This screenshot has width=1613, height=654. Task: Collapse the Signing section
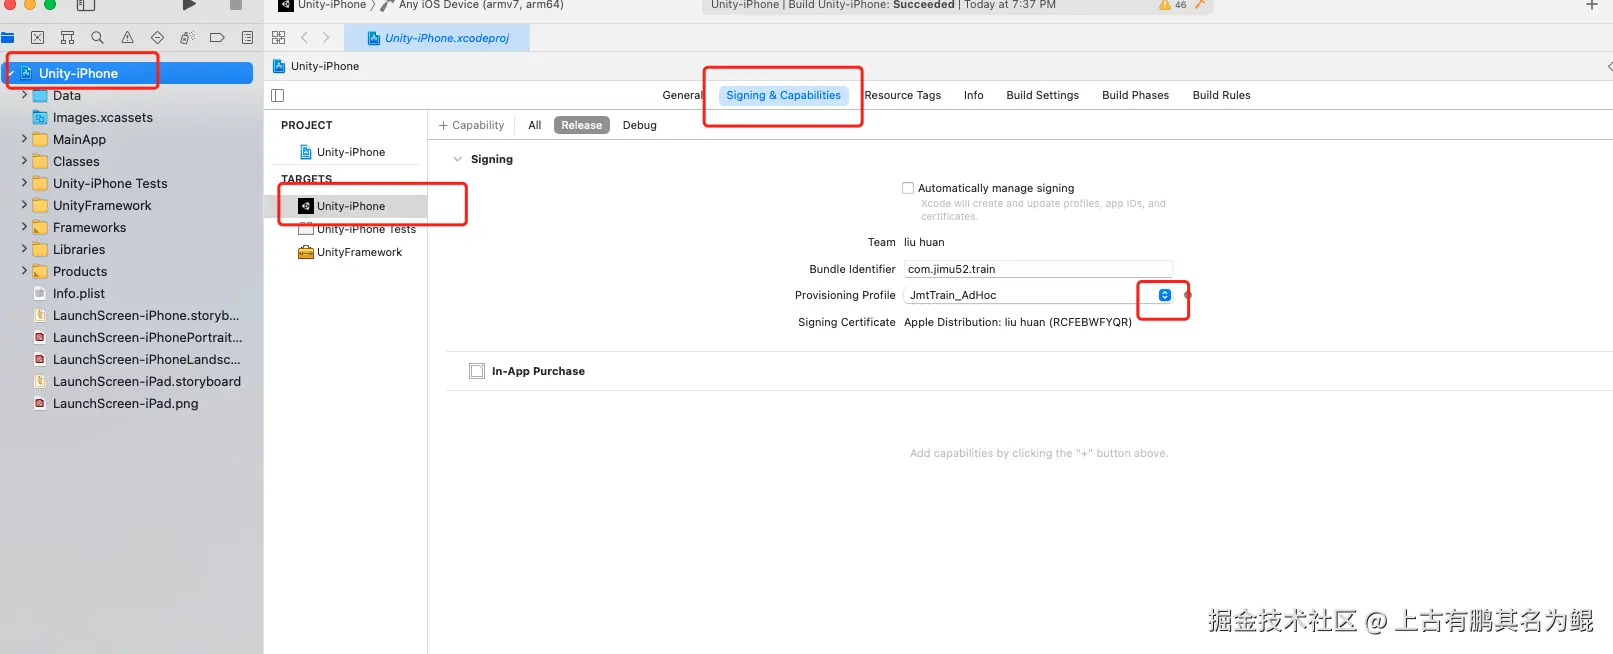[x=458, y=159]
